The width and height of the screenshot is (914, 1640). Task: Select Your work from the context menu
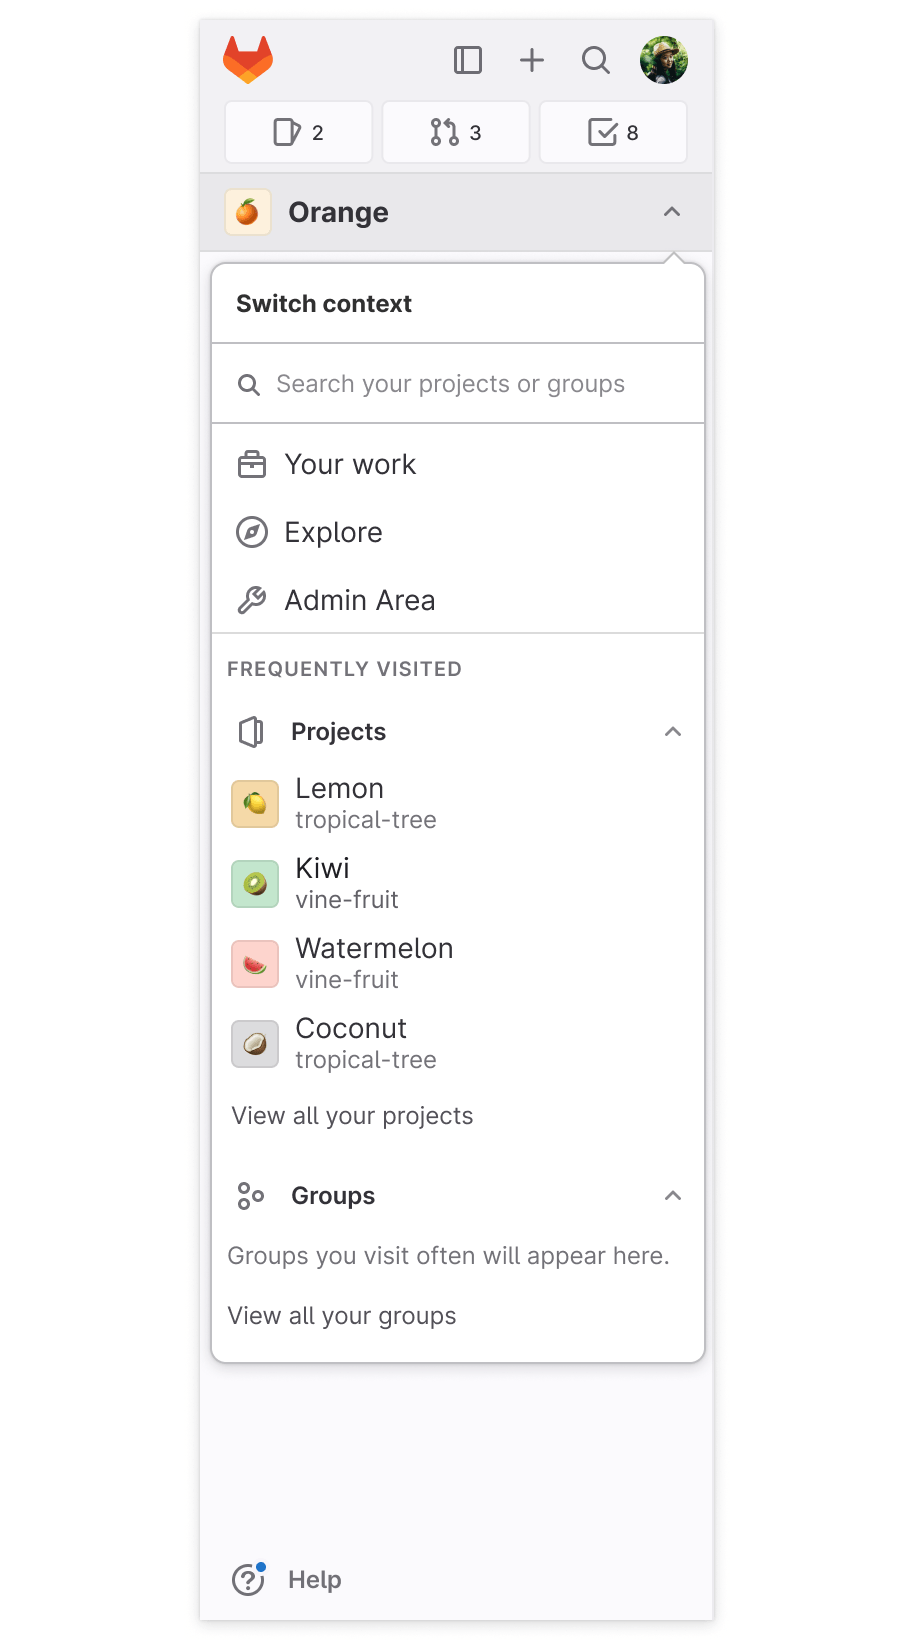pos(350,464)
